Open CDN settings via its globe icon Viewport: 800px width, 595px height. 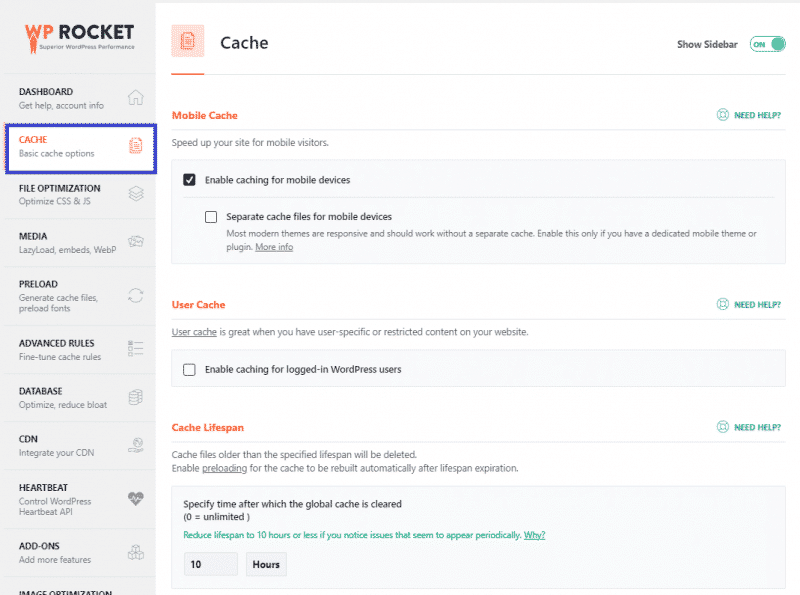click(x=137, y=447)
